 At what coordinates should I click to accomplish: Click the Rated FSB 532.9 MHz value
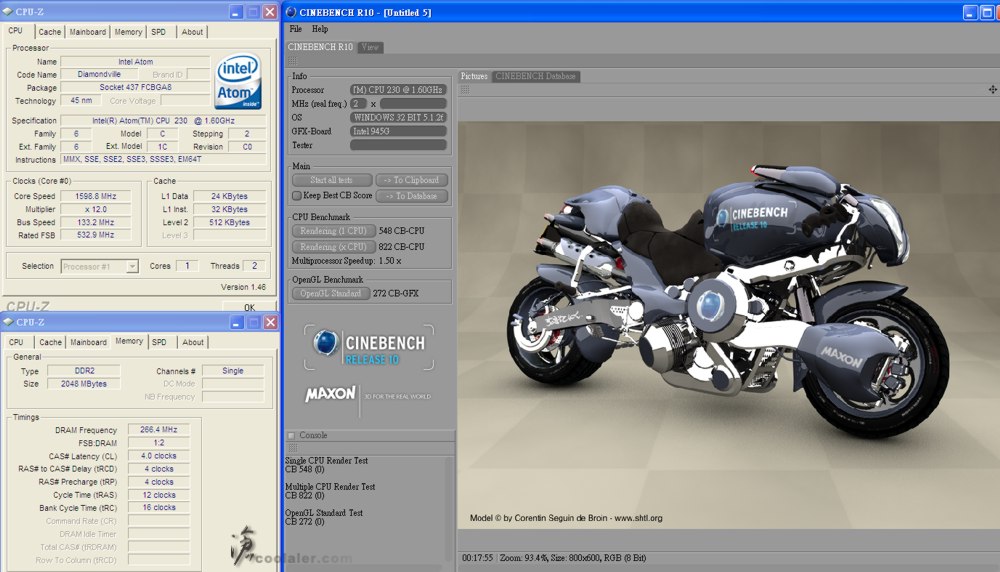coord(96,235)
